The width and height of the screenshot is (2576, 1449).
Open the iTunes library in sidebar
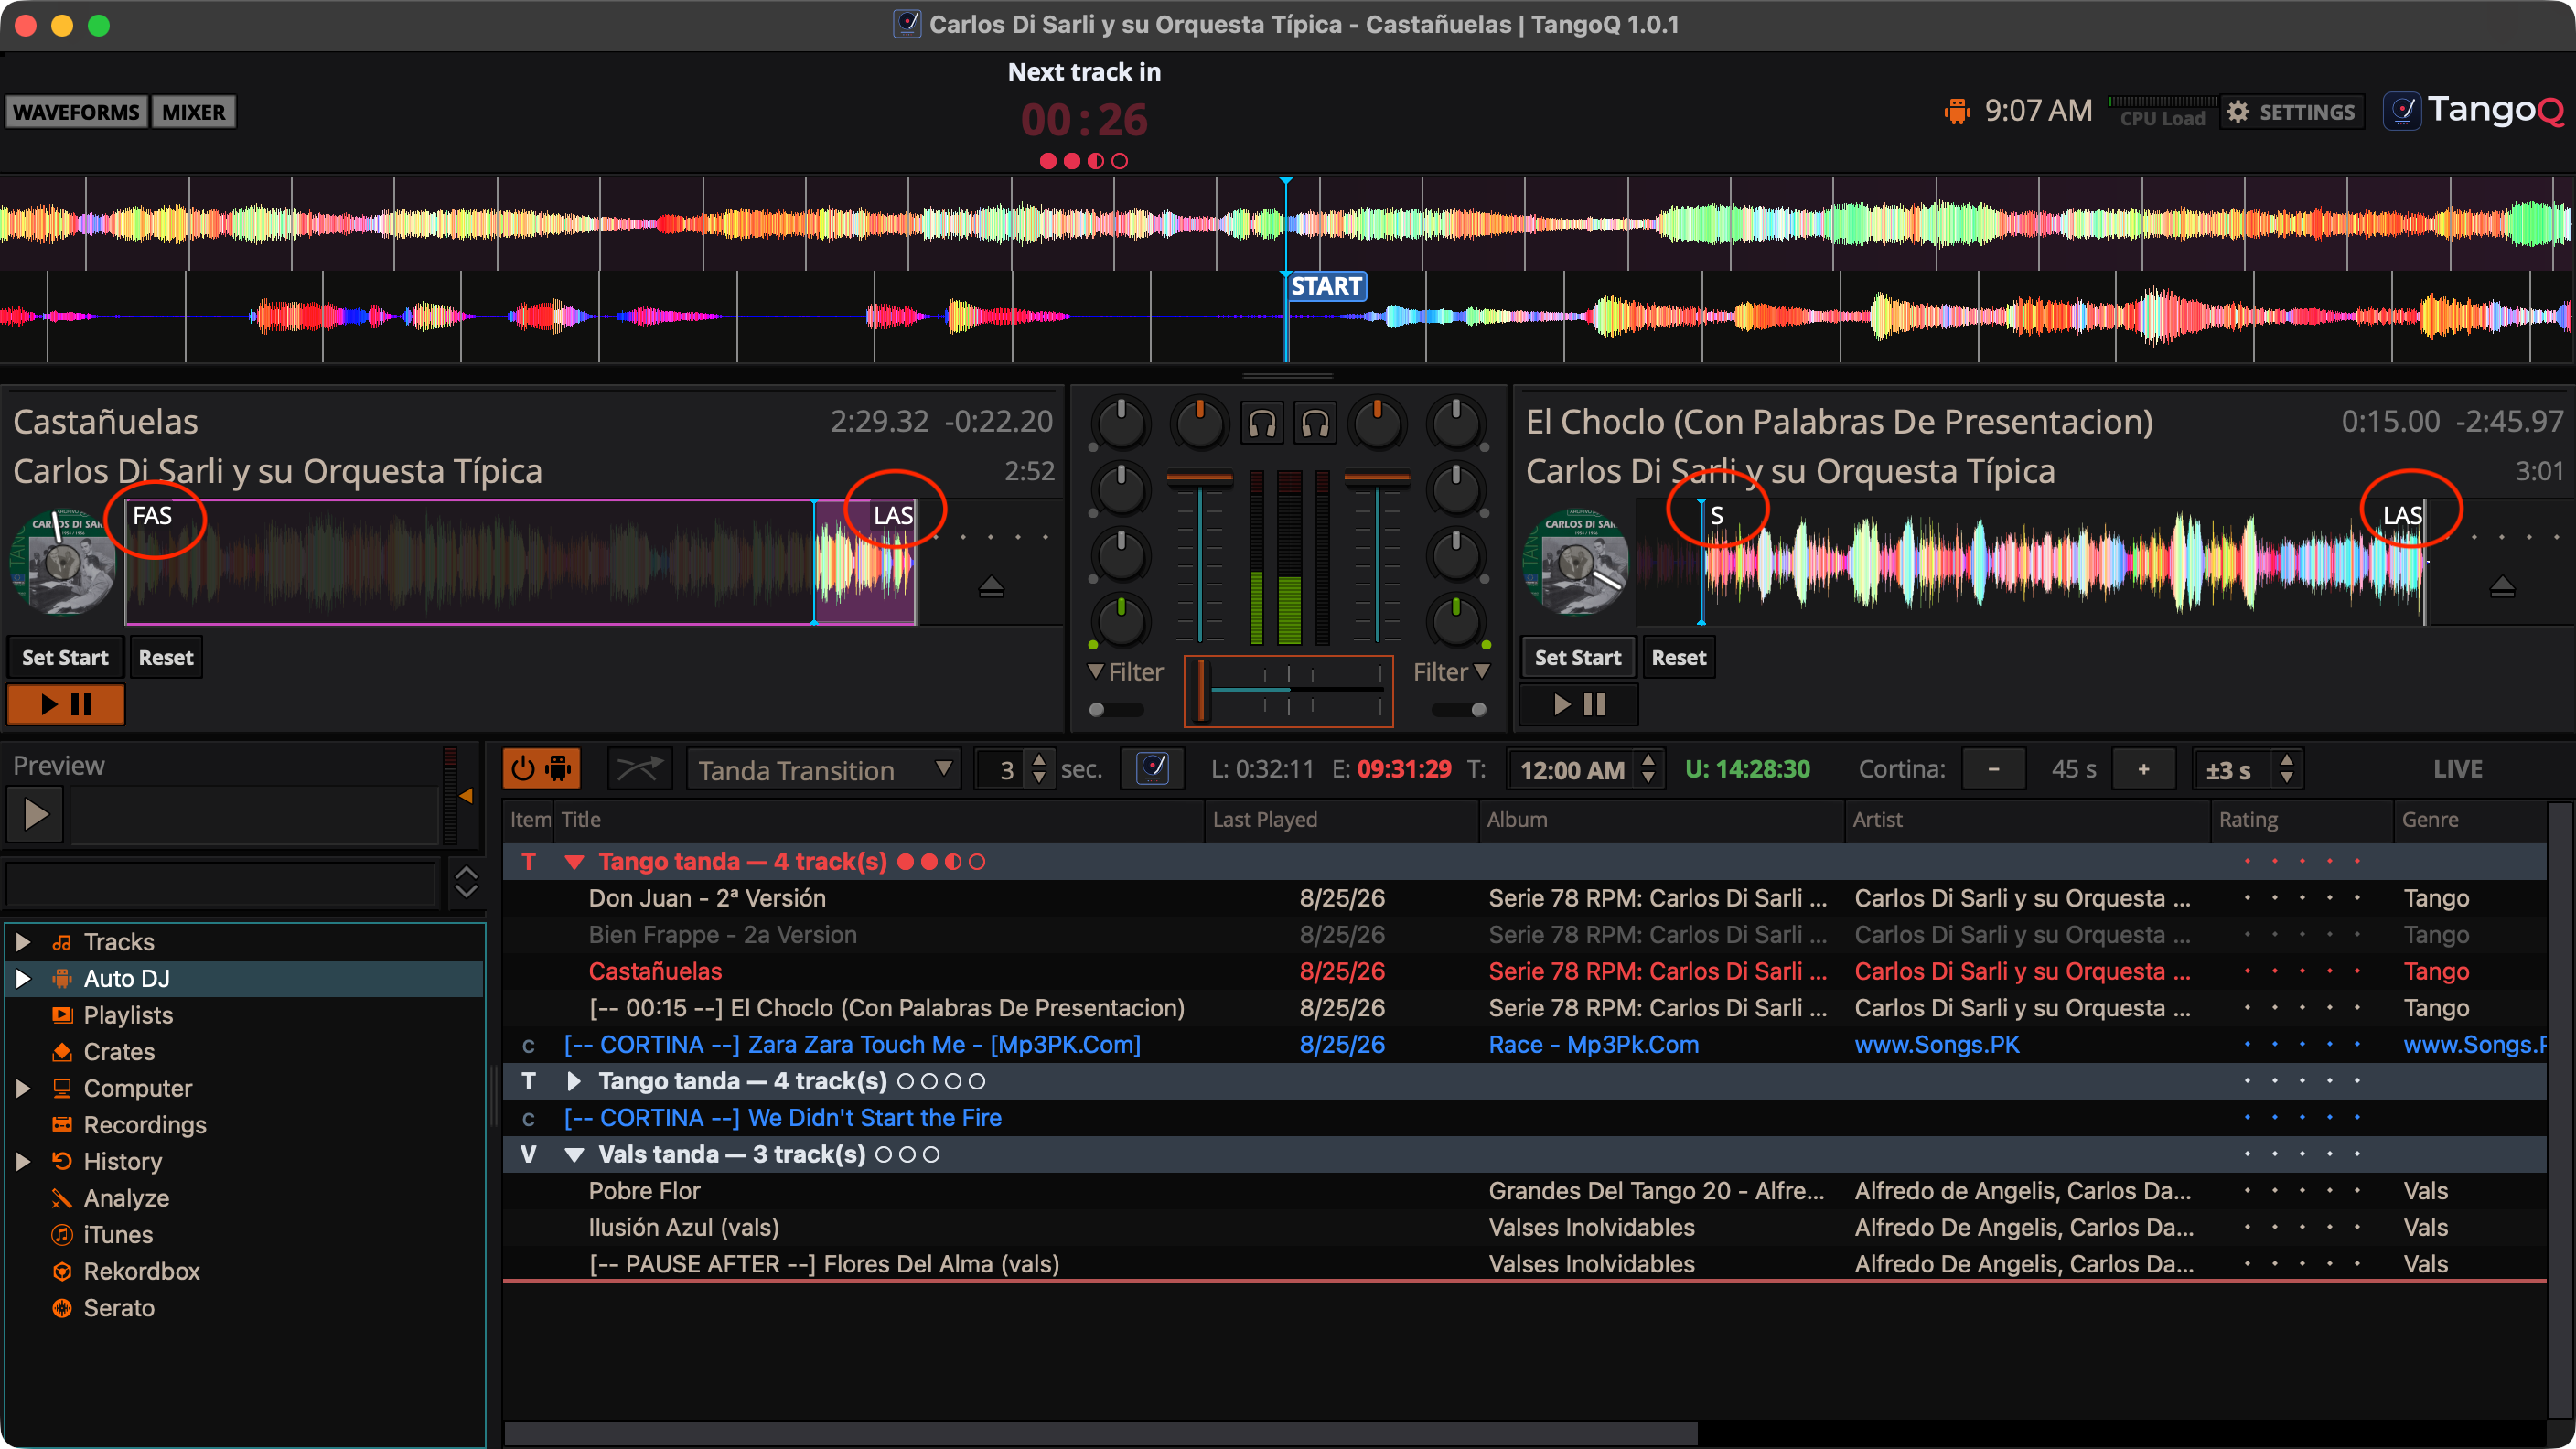(118, 1234)
